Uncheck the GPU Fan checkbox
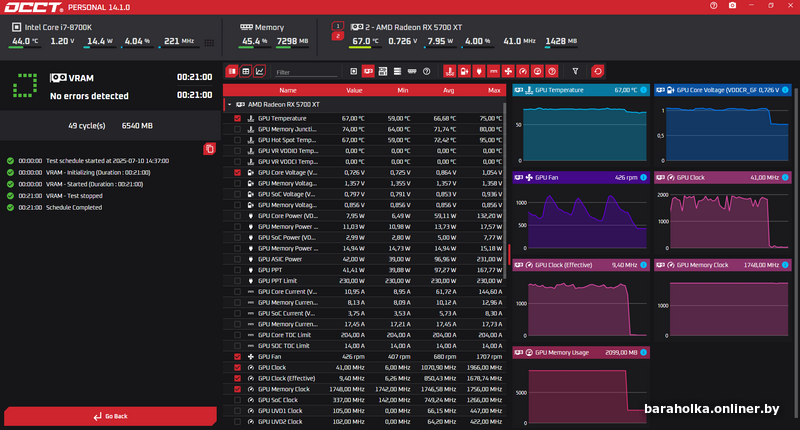 coord(237,357)
